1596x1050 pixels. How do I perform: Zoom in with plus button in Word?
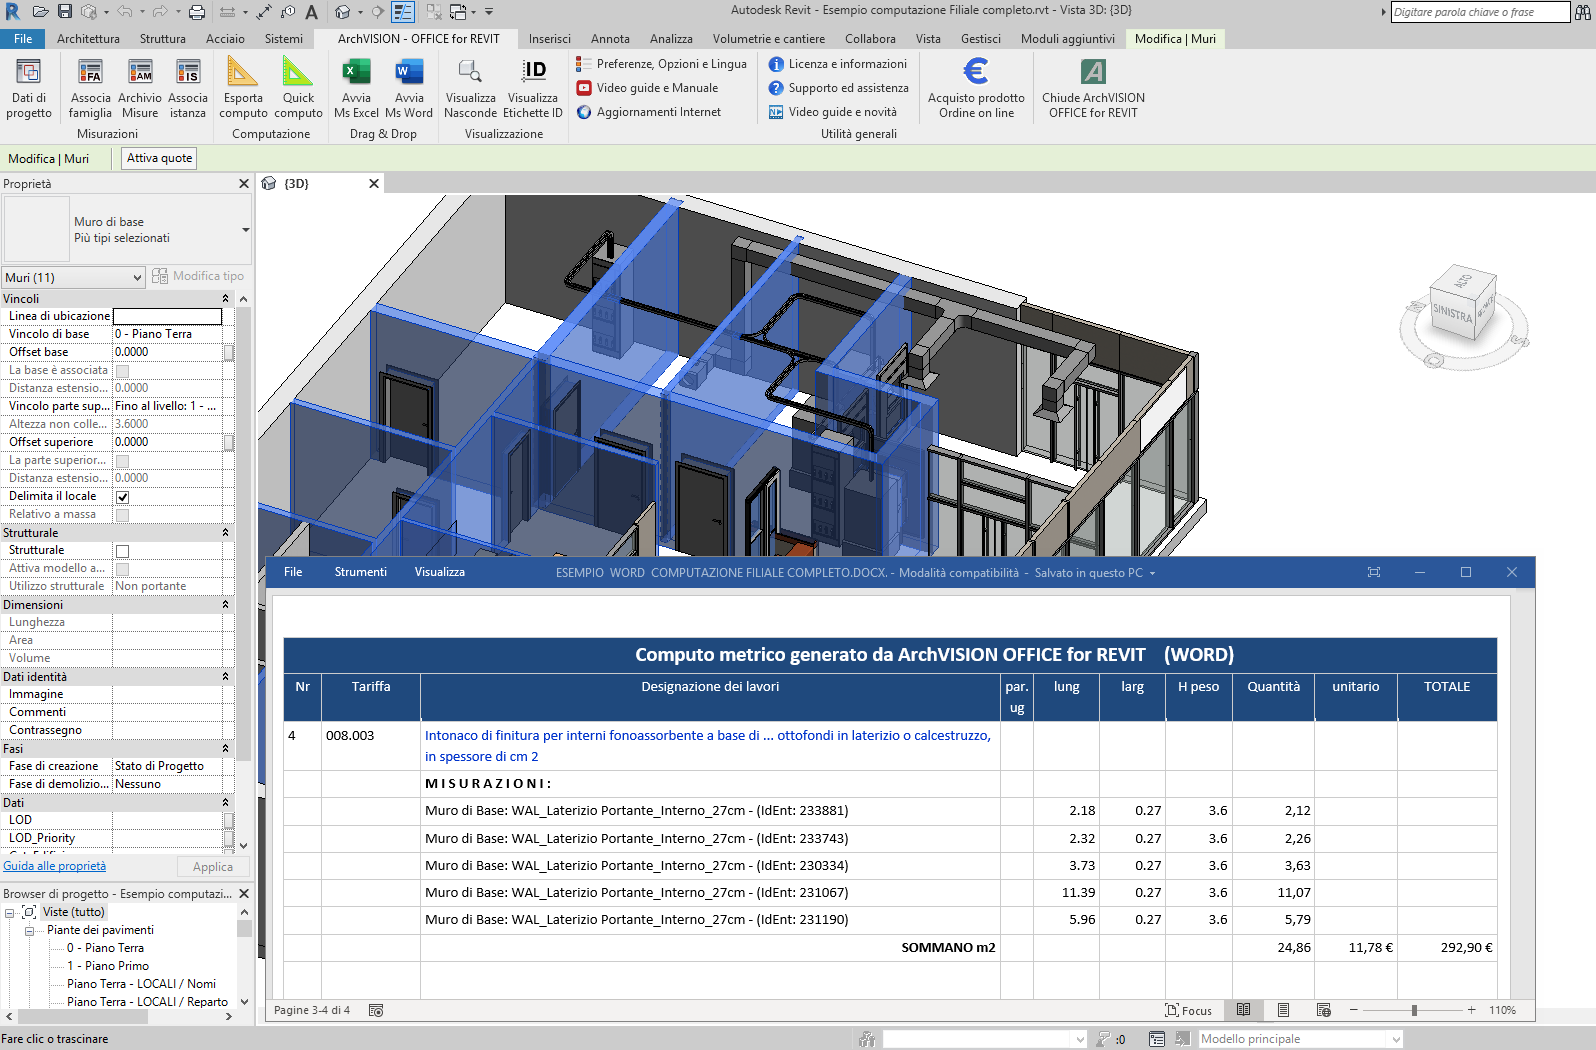point(1472,1010)
